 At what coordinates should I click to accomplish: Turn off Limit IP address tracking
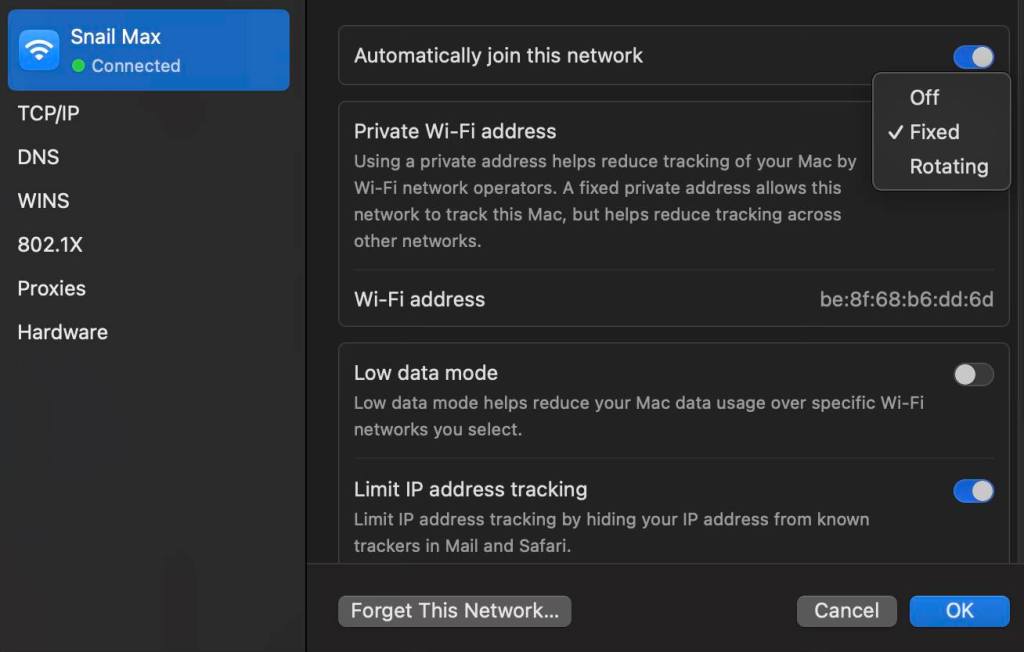[973, 490]
